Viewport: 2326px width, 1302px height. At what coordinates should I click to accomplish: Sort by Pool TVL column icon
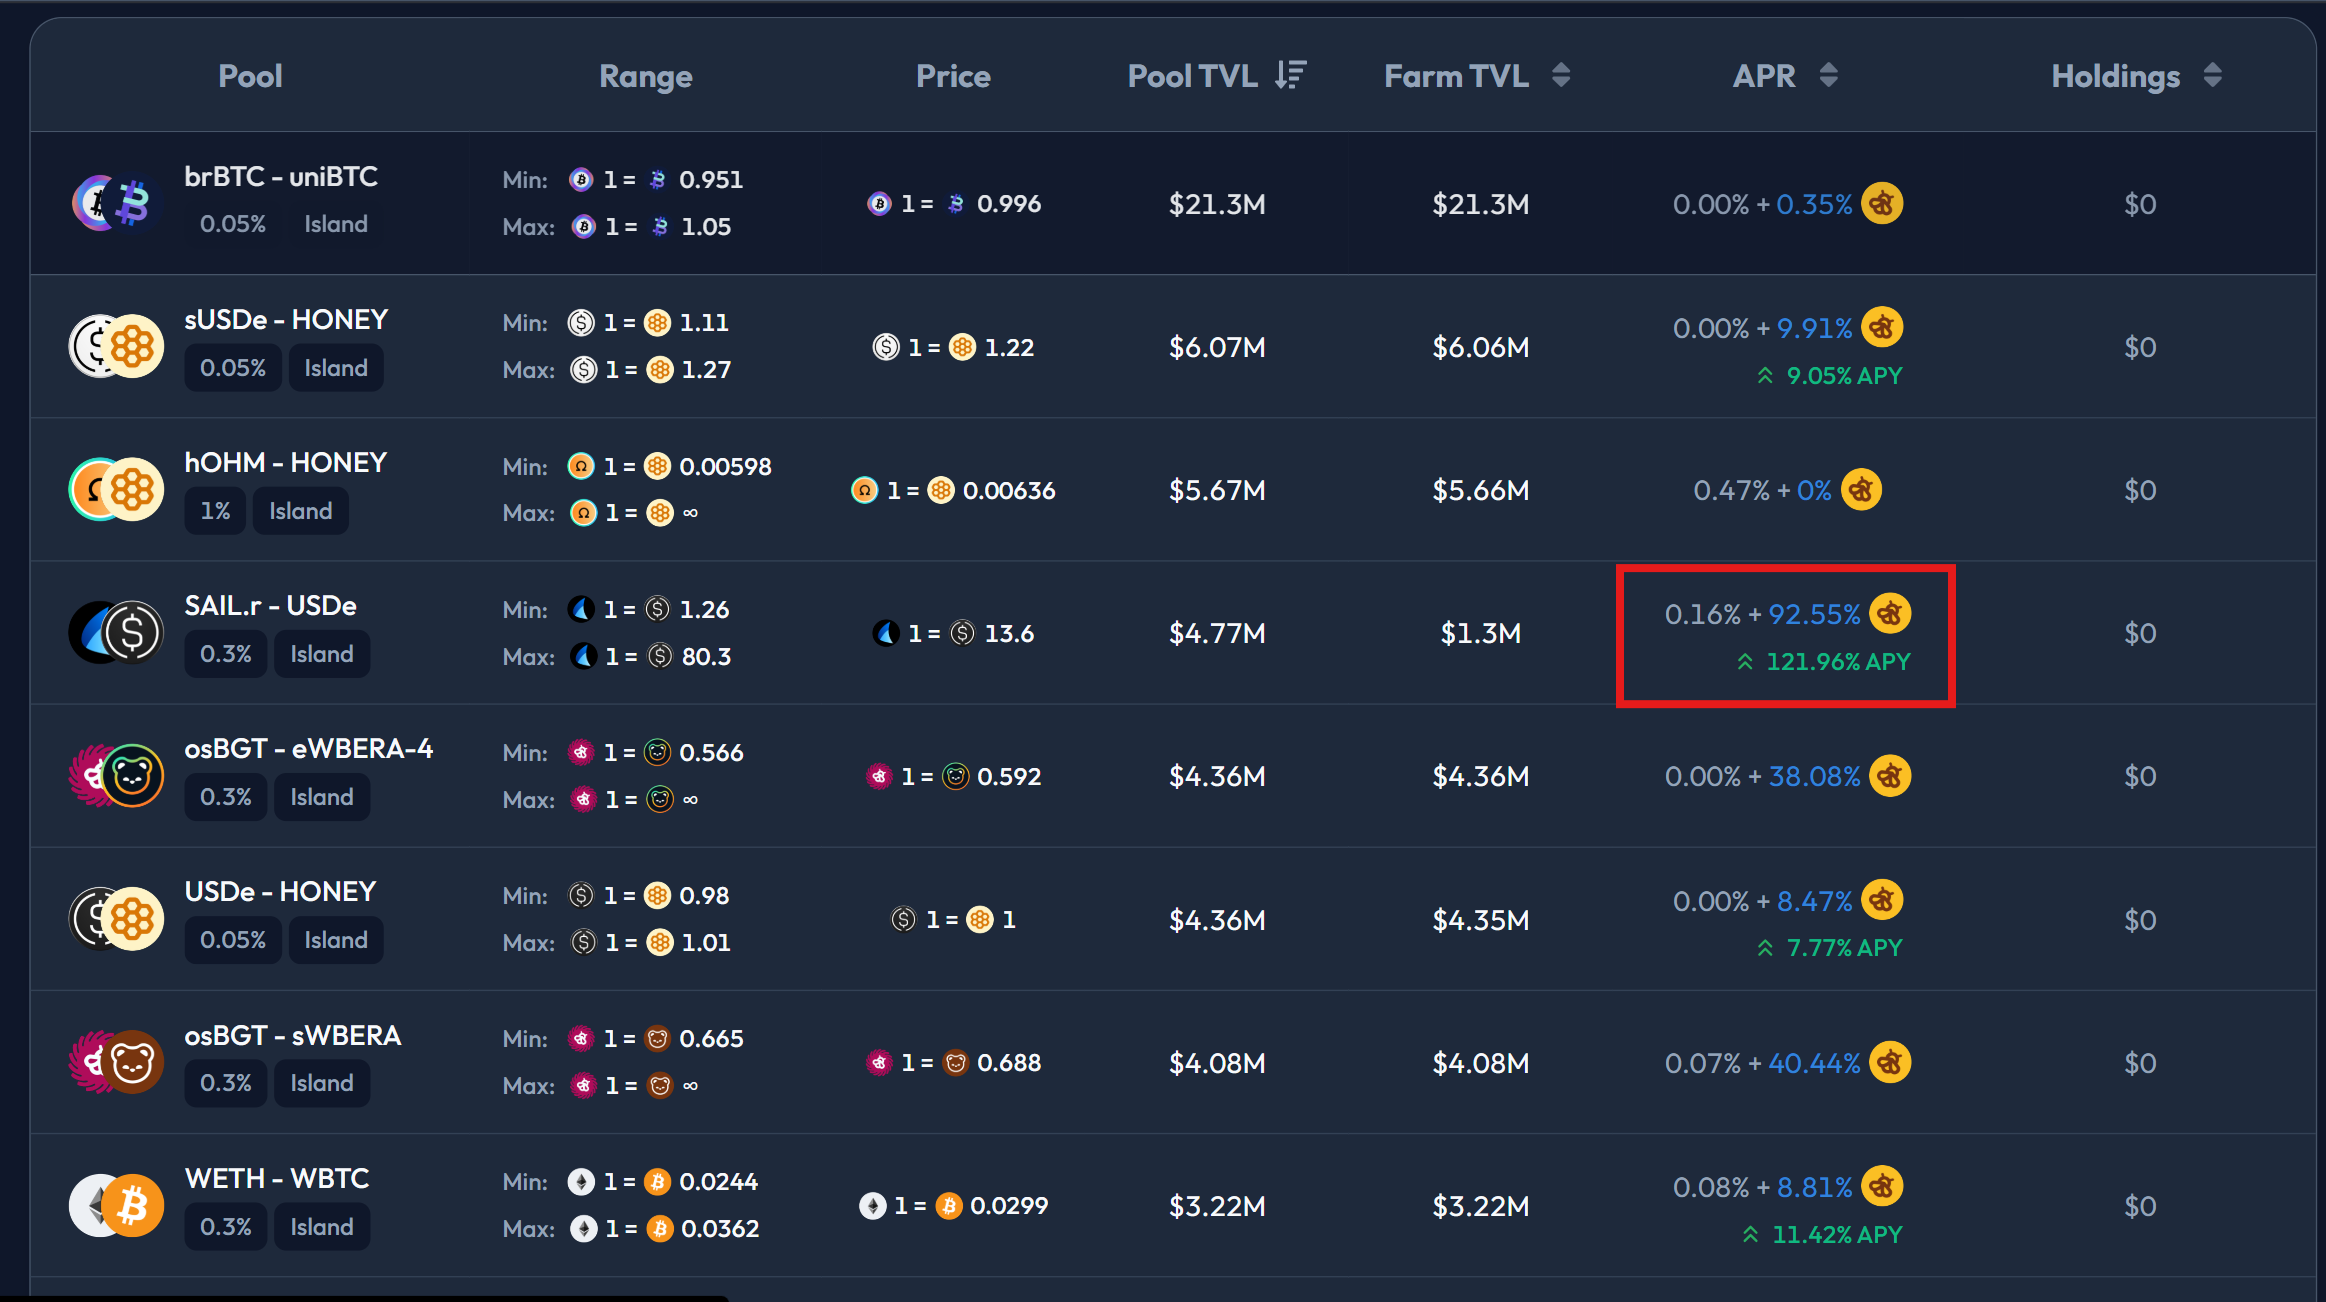pos(1291,75)
